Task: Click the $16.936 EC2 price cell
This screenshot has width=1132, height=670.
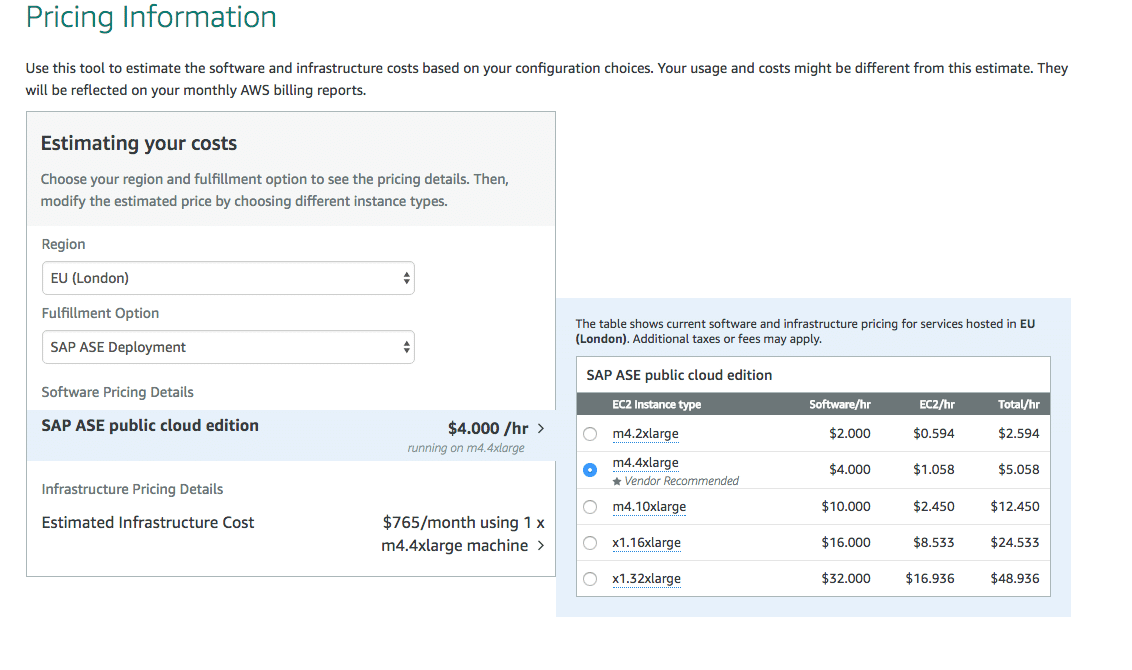Action: (x=930, y=578)
